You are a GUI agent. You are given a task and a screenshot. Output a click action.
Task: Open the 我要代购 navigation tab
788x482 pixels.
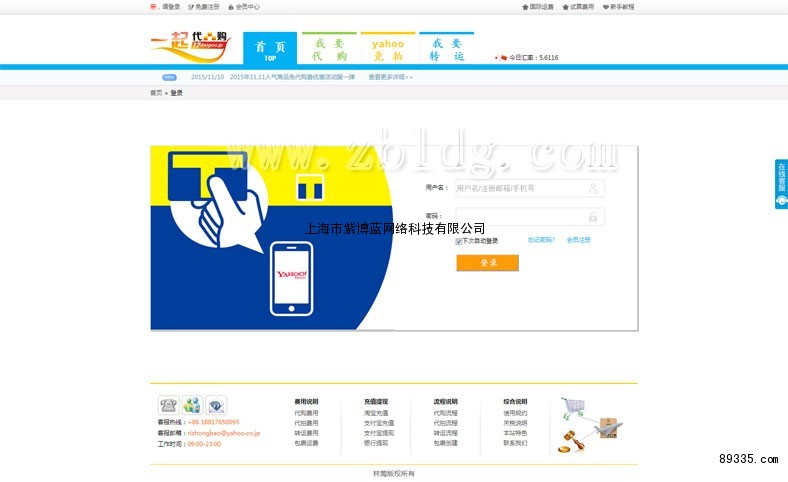[x=329, y=49]
